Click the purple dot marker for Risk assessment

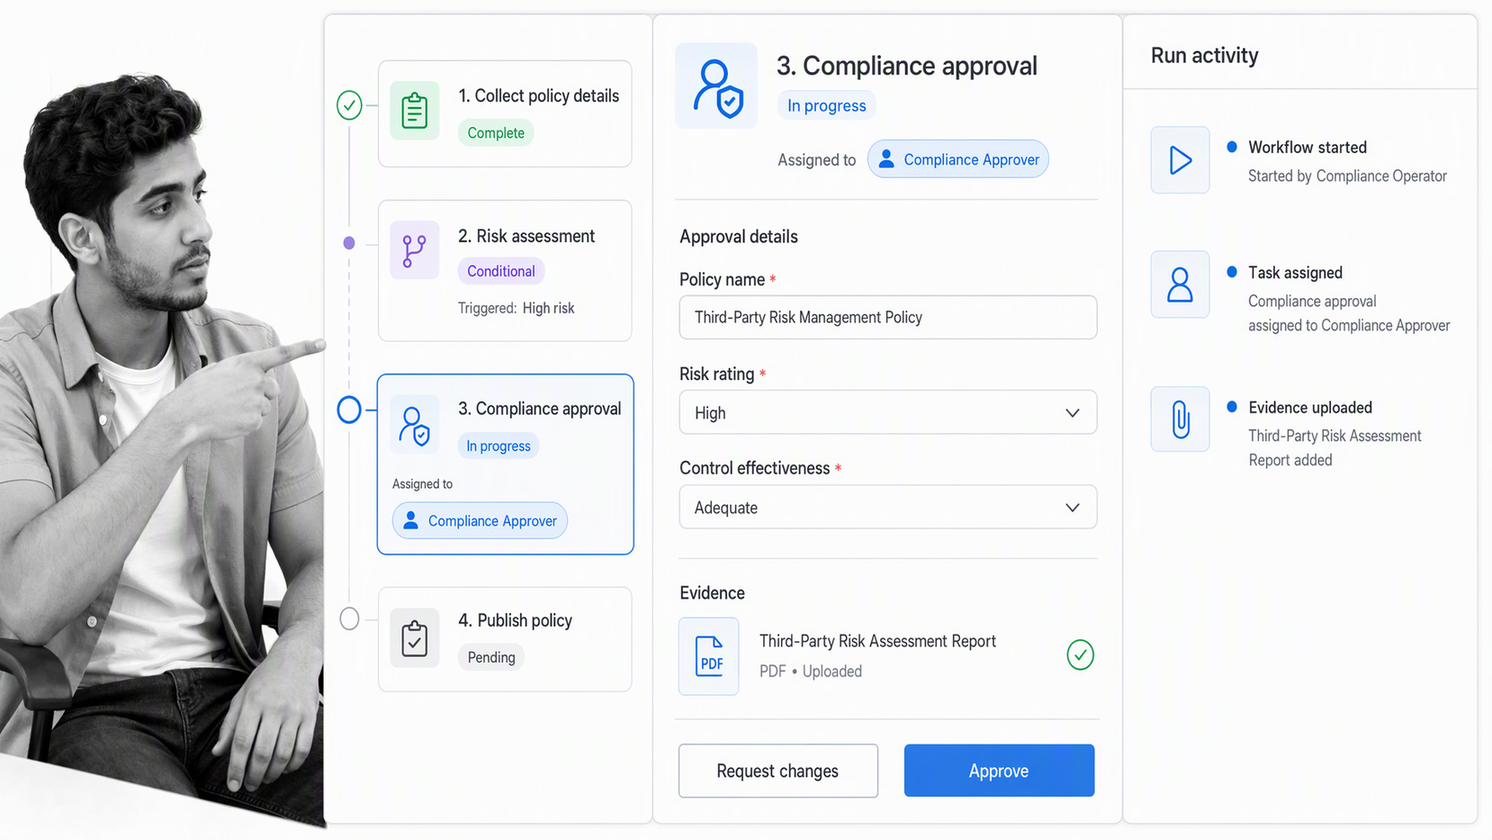(349, 243)
